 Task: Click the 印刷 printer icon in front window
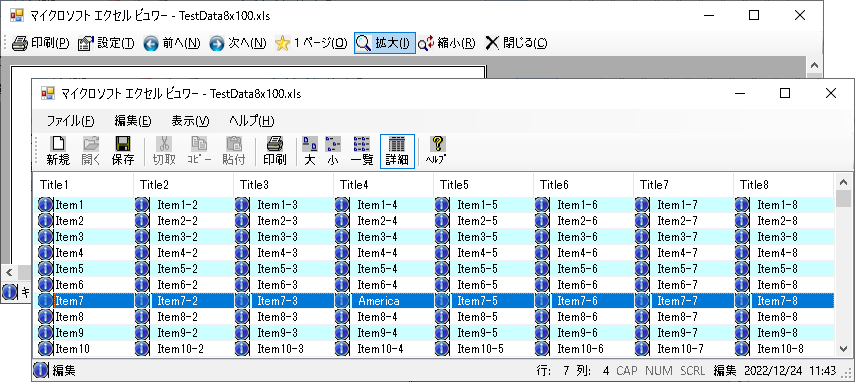tap(275, 151)
